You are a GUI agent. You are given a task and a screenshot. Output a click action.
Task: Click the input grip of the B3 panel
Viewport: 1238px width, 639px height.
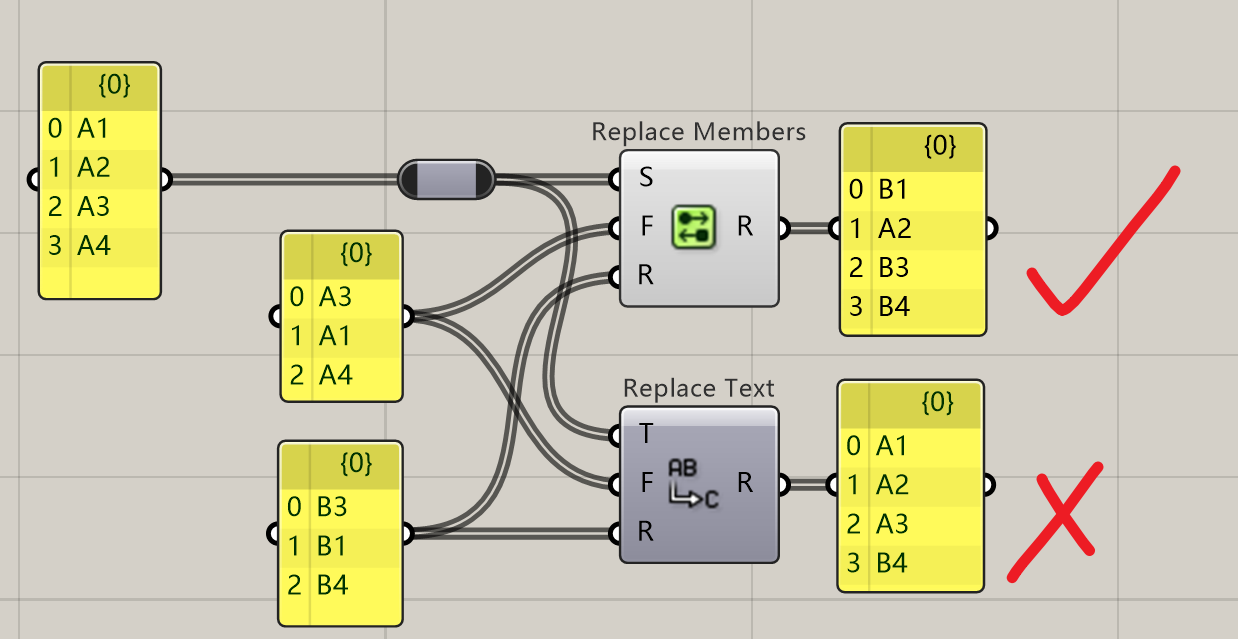pyautogui.click(x=274, y=534)
